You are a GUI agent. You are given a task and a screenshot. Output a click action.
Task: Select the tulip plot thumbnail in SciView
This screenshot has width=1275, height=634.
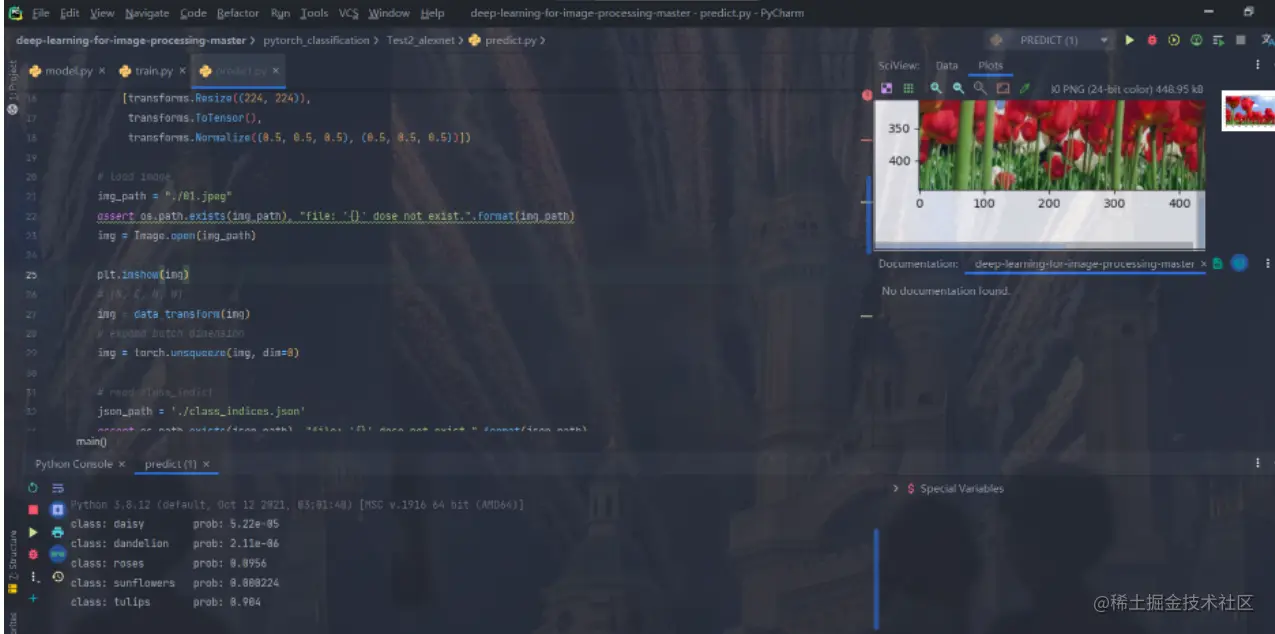1249,110
